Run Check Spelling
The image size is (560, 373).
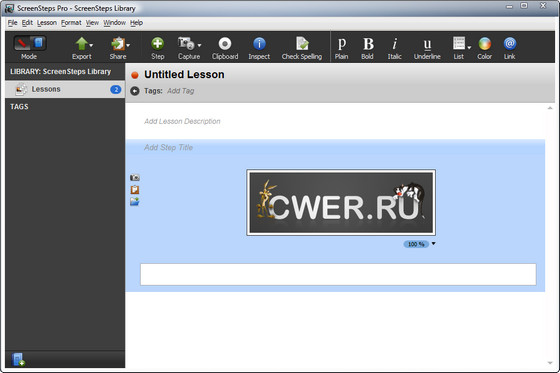pyautogui.click(x=302, y=48)
